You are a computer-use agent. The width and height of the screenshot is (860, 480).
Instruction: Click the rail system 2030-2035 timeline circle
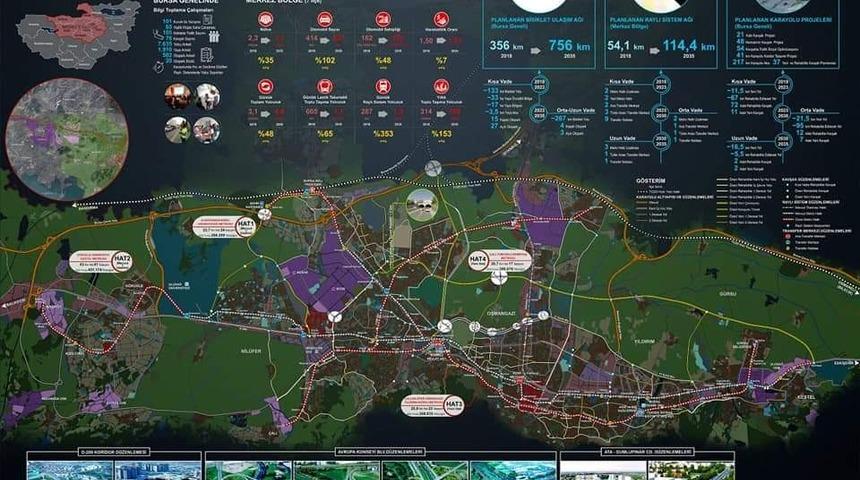(x=661, y=142)
